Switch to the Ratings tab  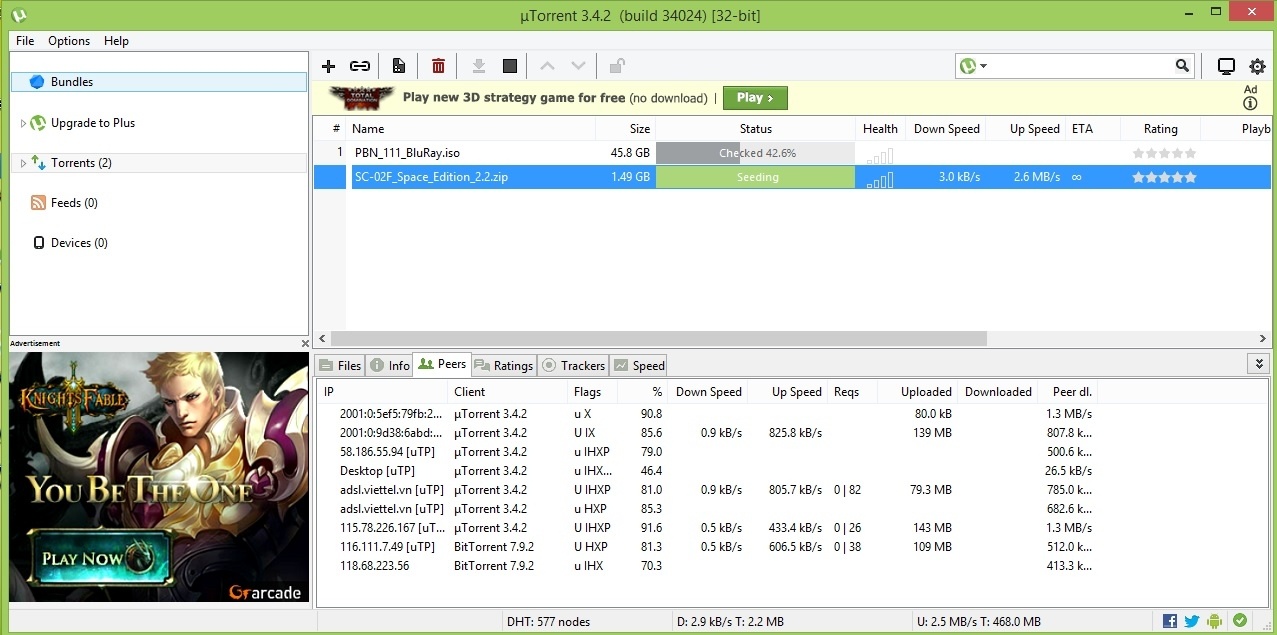(x=504, y=365)
